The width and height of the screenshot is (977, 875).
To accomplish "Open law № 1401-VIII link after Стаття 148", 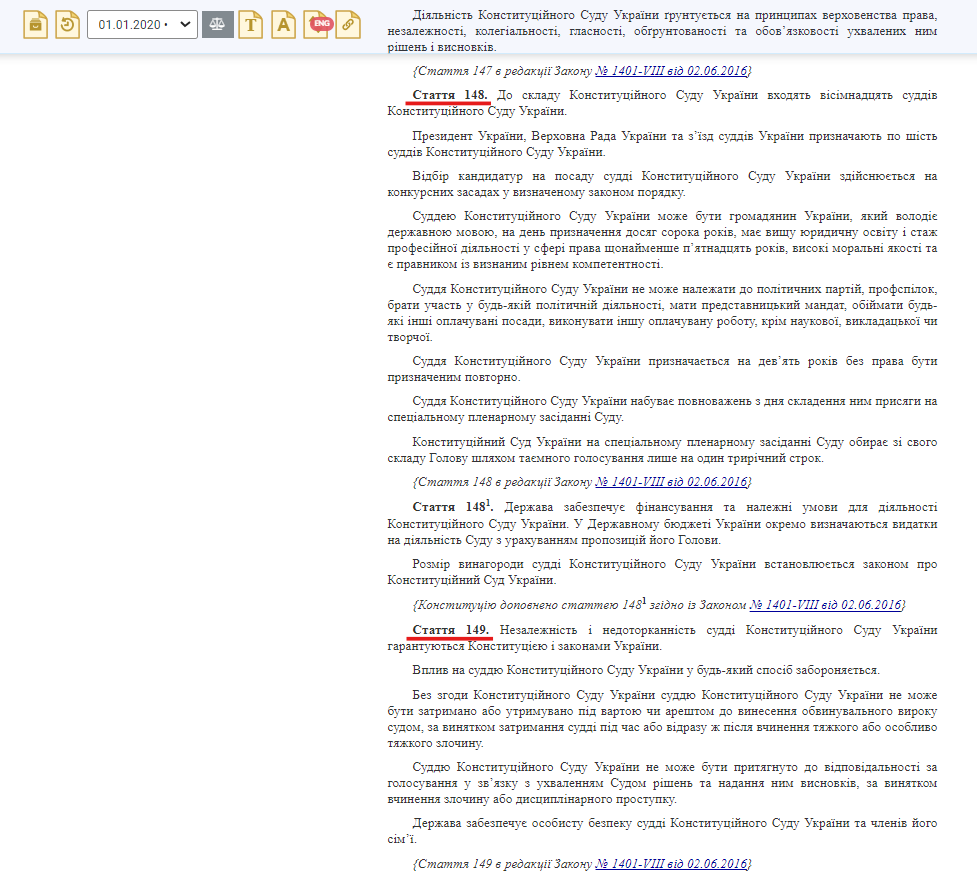I will coord(671,482).
